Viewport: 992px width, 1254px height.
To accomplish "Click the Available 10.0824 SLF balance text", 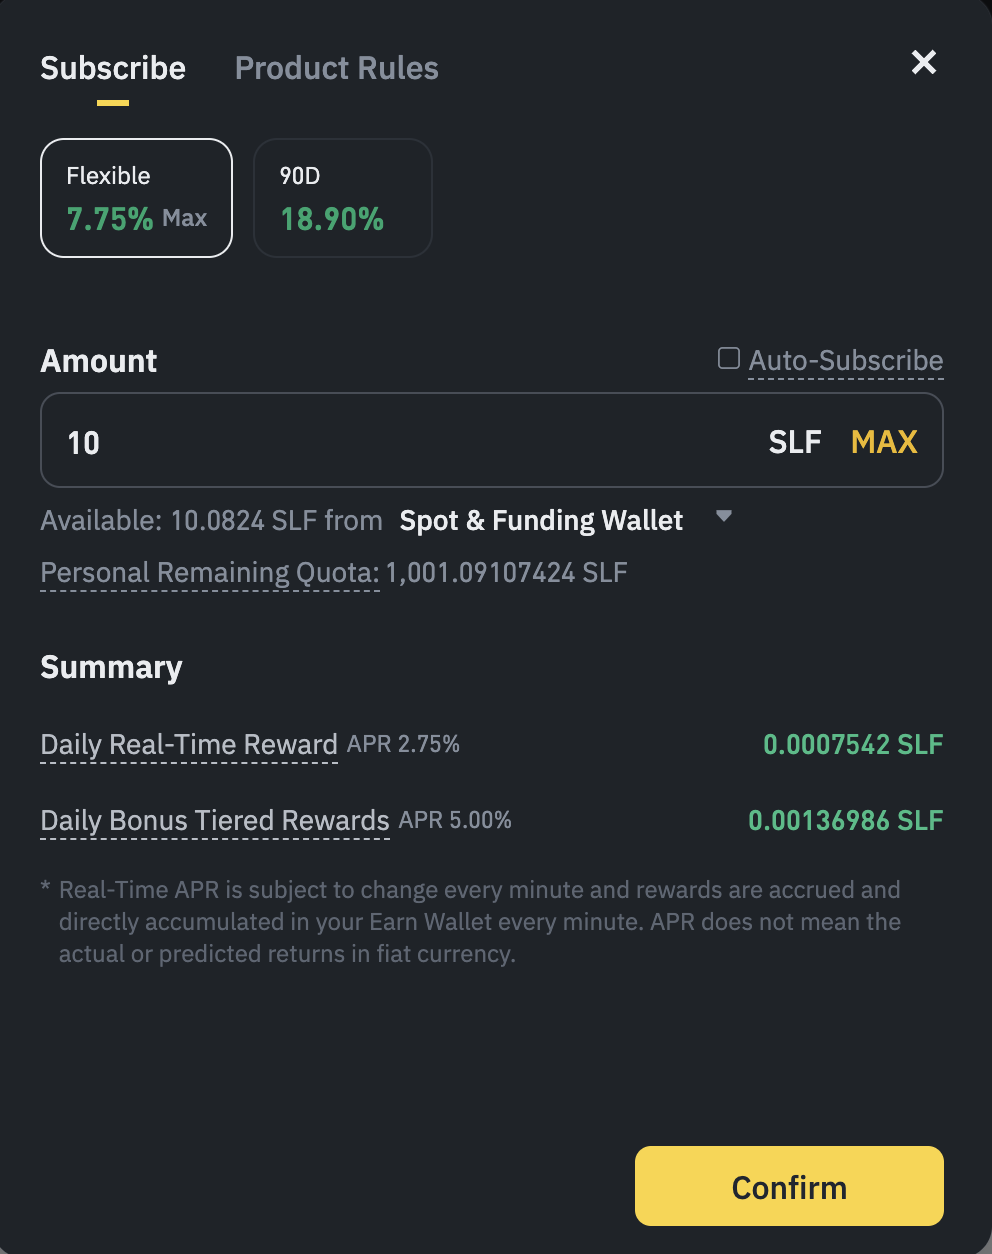I will 211,520.
